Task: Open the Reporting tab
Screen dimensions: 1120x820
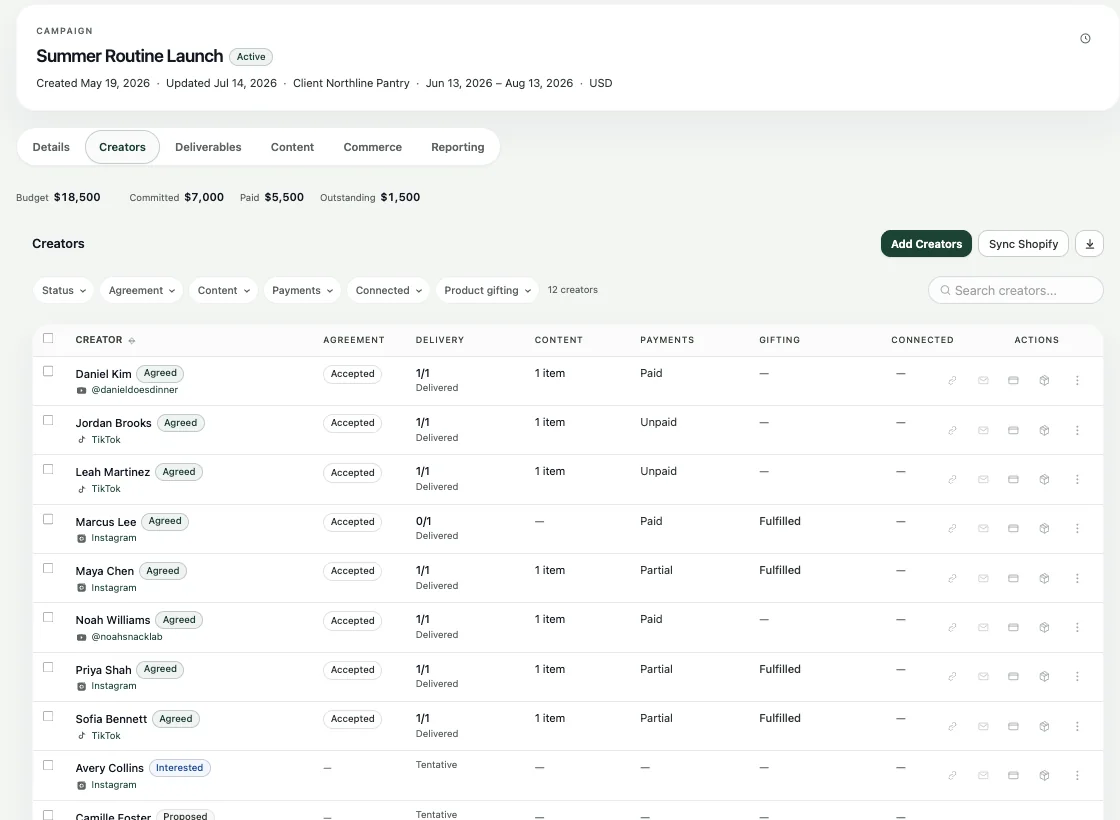Action: [458, 147]
